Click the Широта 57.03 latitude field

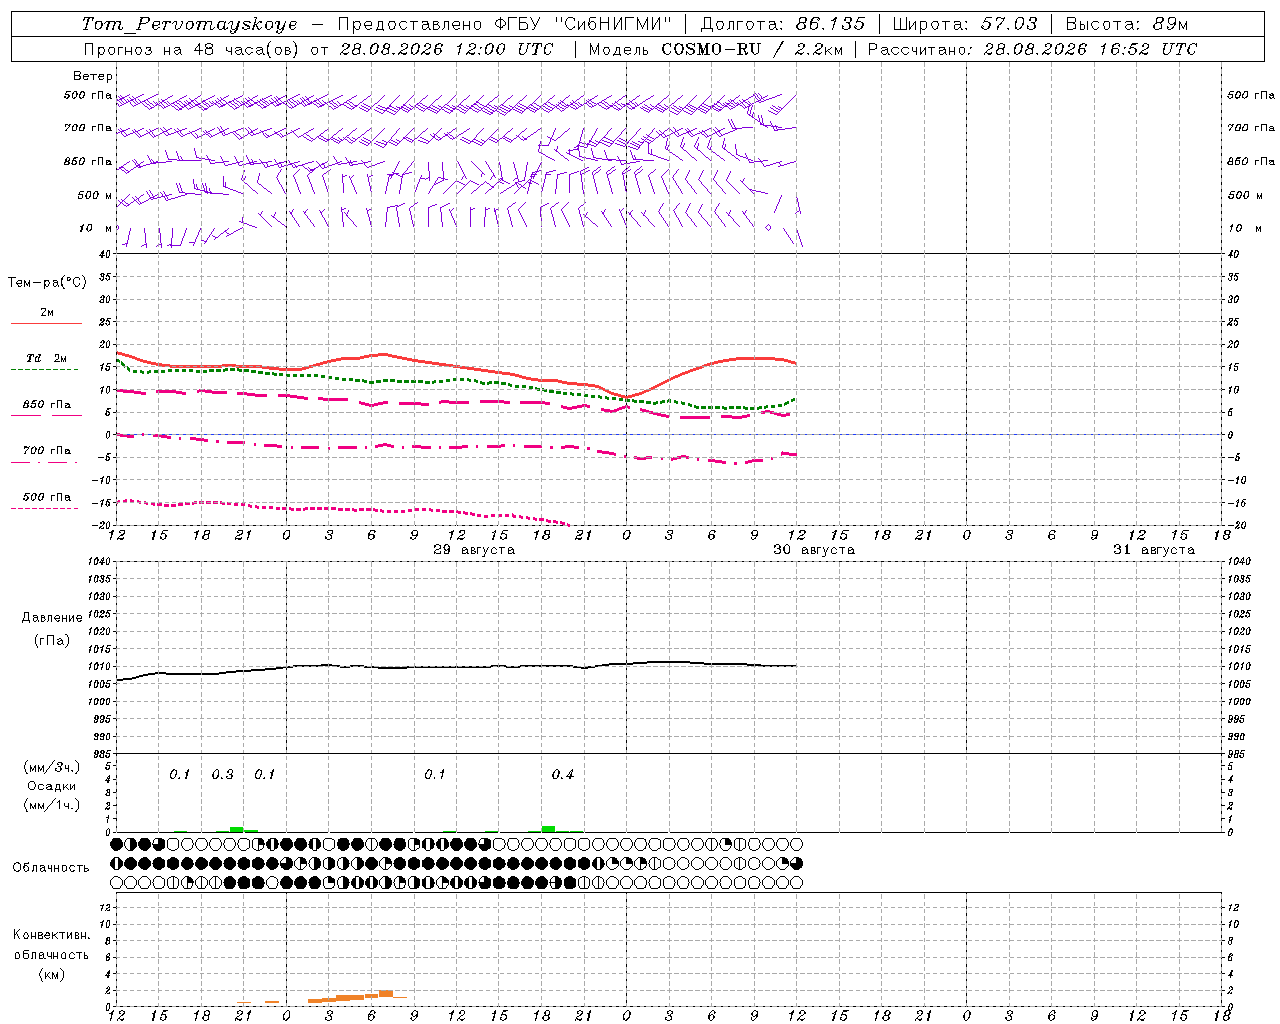[965, 24]
